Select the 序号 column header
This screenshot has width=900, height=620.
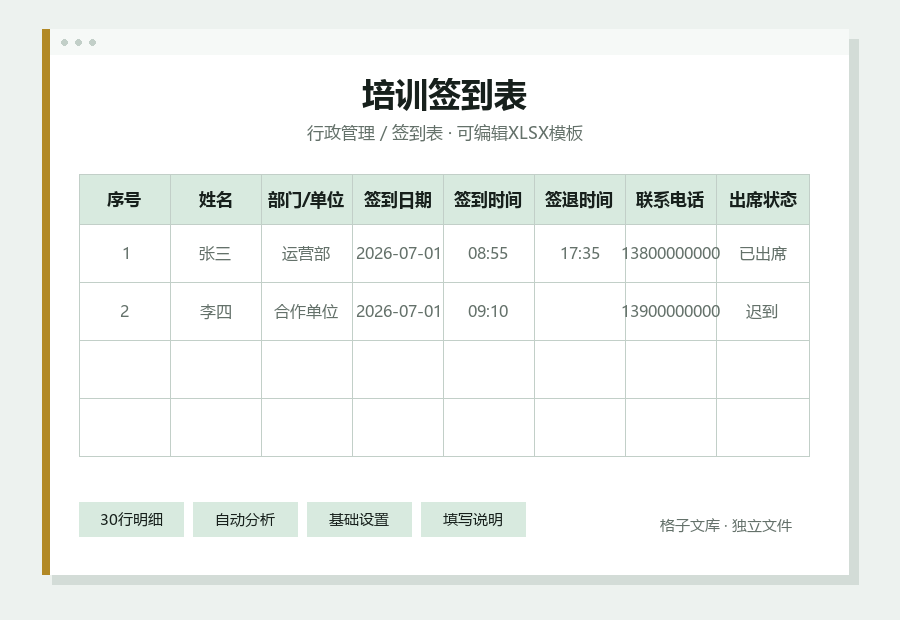(125, 200)
